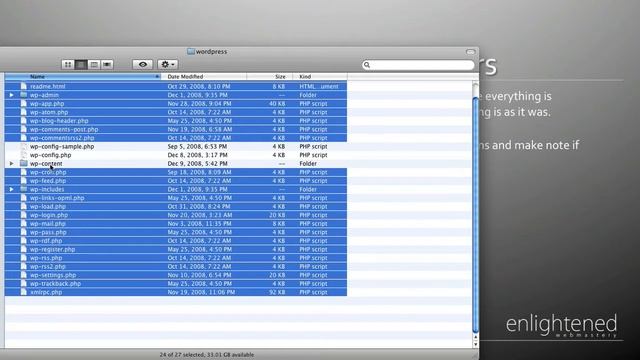Viewport: 640px width, 360px height.
Task: Click the wordpress folder icon in title bar
Action: pyautogui.click(x=191, y=51)
